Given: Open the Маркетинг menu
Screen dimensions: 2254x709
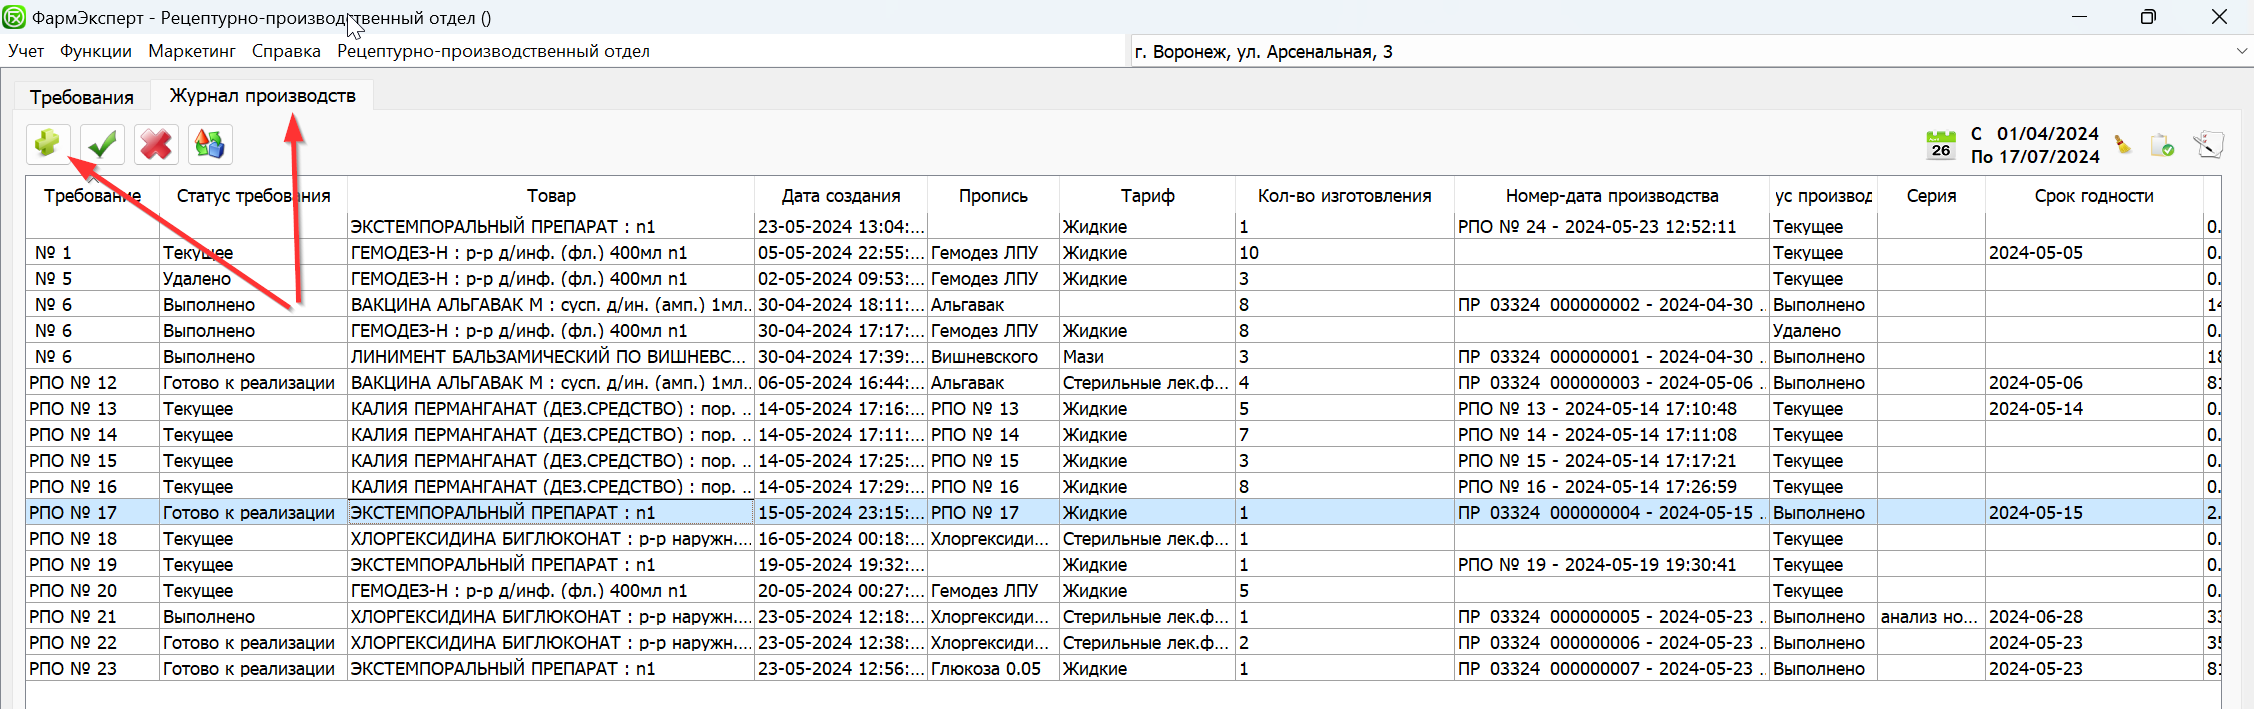Looking at the screenshot, I should point(192,51).
